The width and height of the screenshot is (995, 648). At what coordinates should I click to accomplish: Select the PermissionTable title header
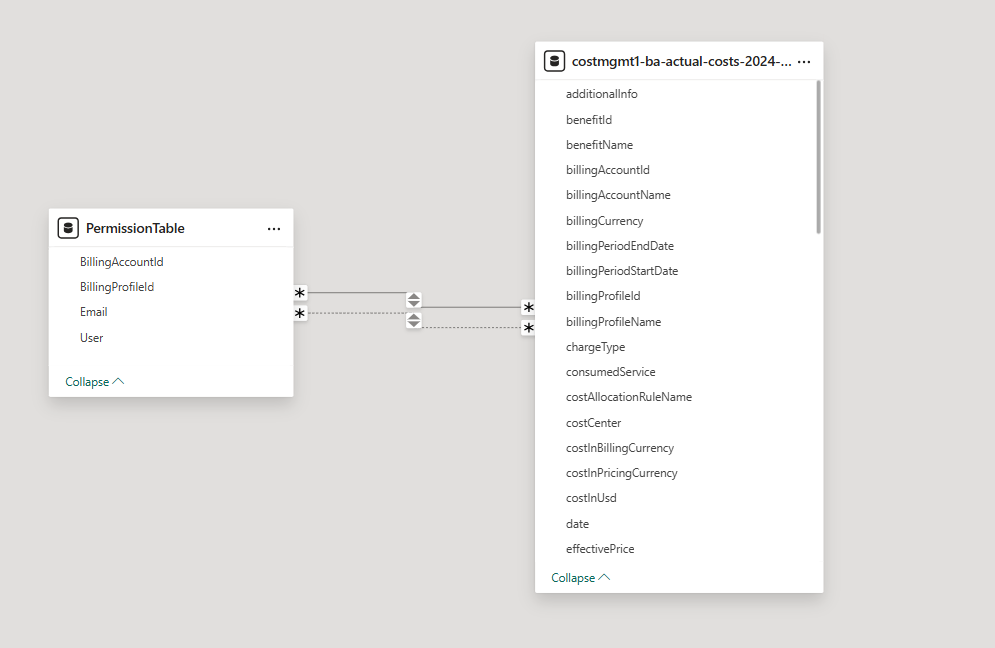pyautogui.click(x=135, y=228)
